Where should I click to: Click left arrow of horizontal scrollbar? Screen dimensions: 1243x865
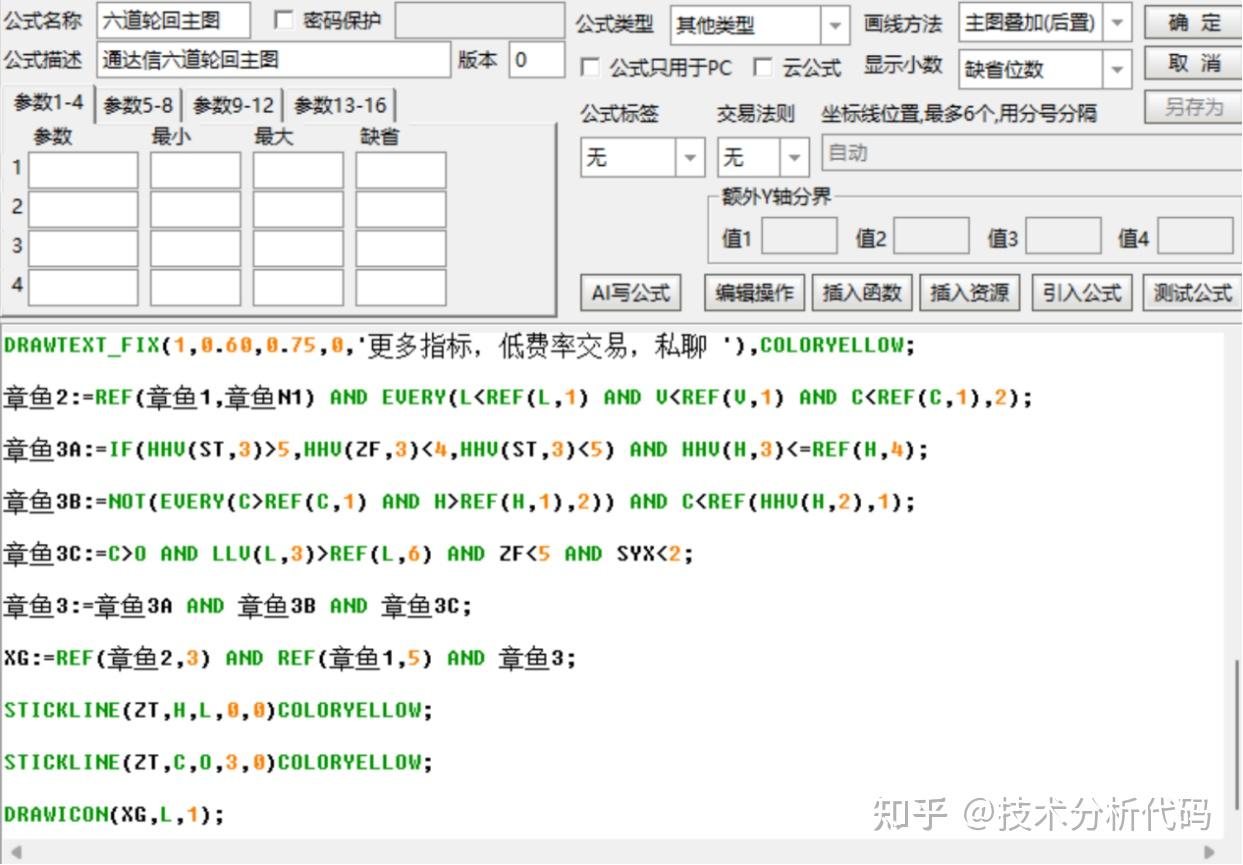[x=14, y=853]
